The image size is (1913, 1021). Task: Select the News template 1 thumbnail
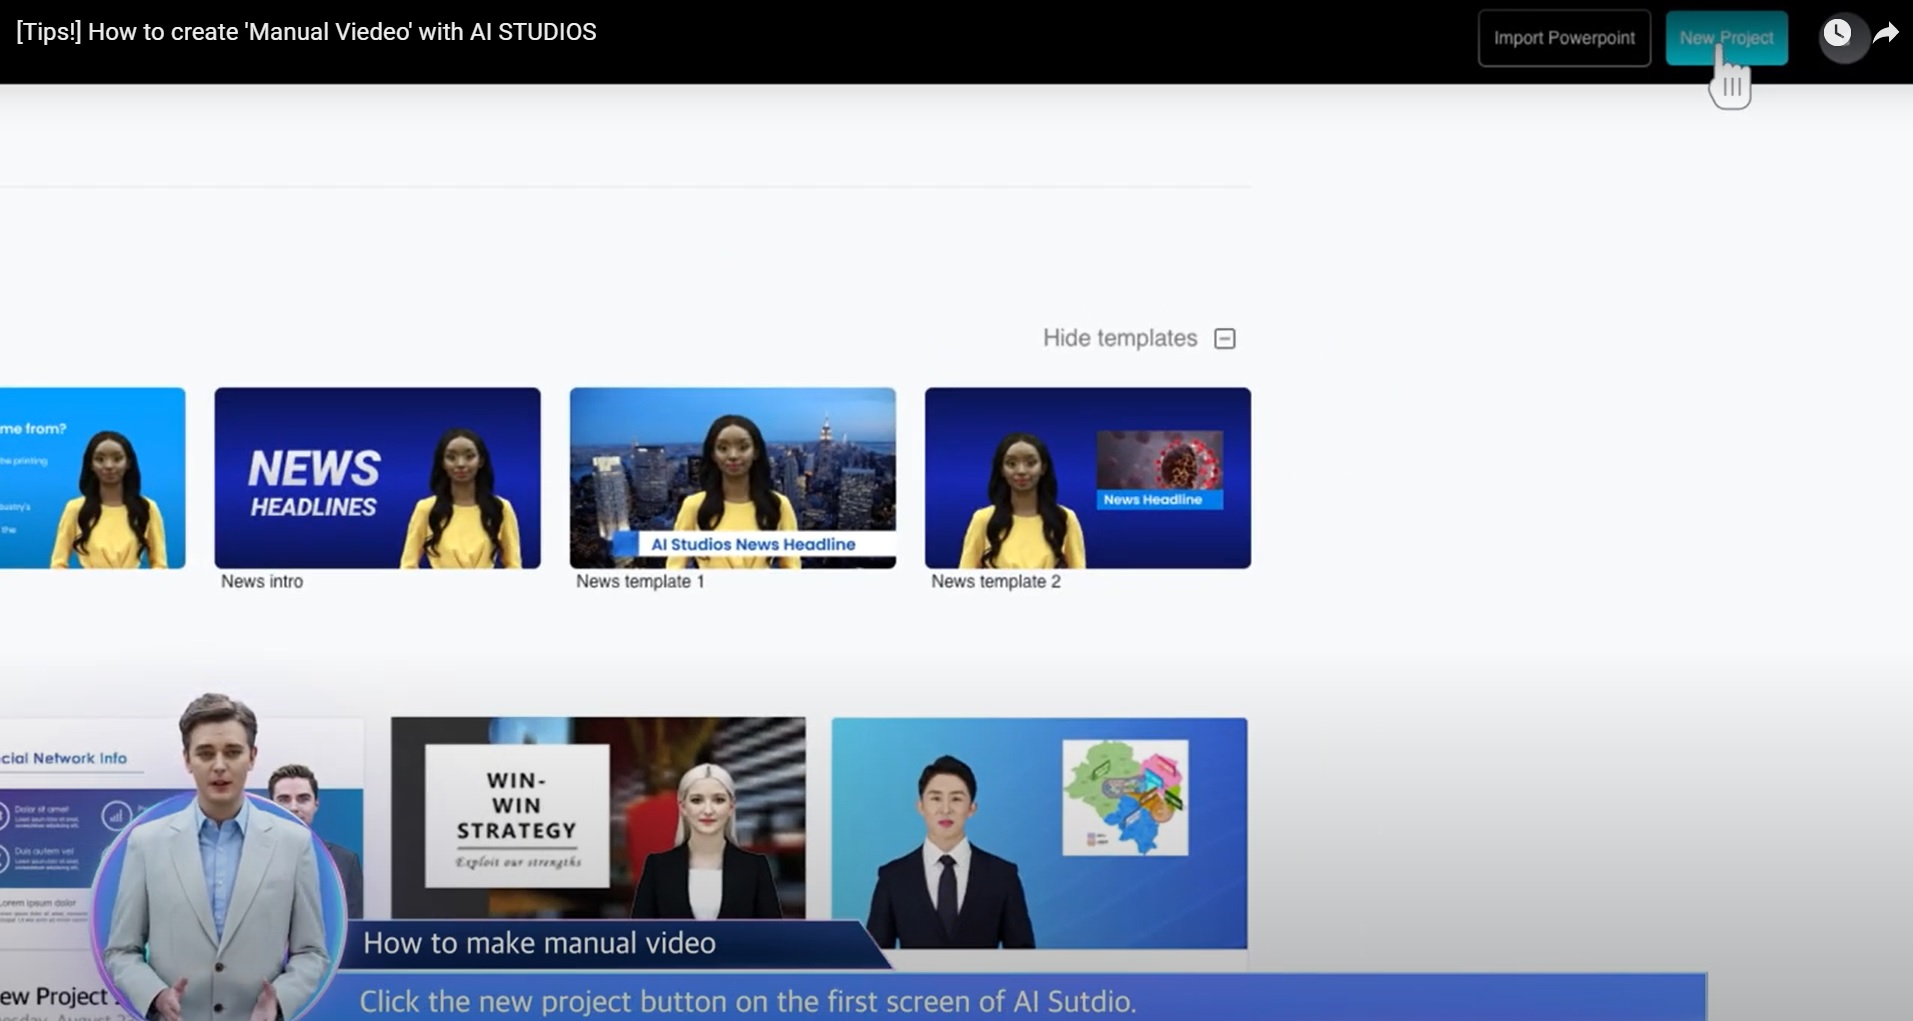733,478
